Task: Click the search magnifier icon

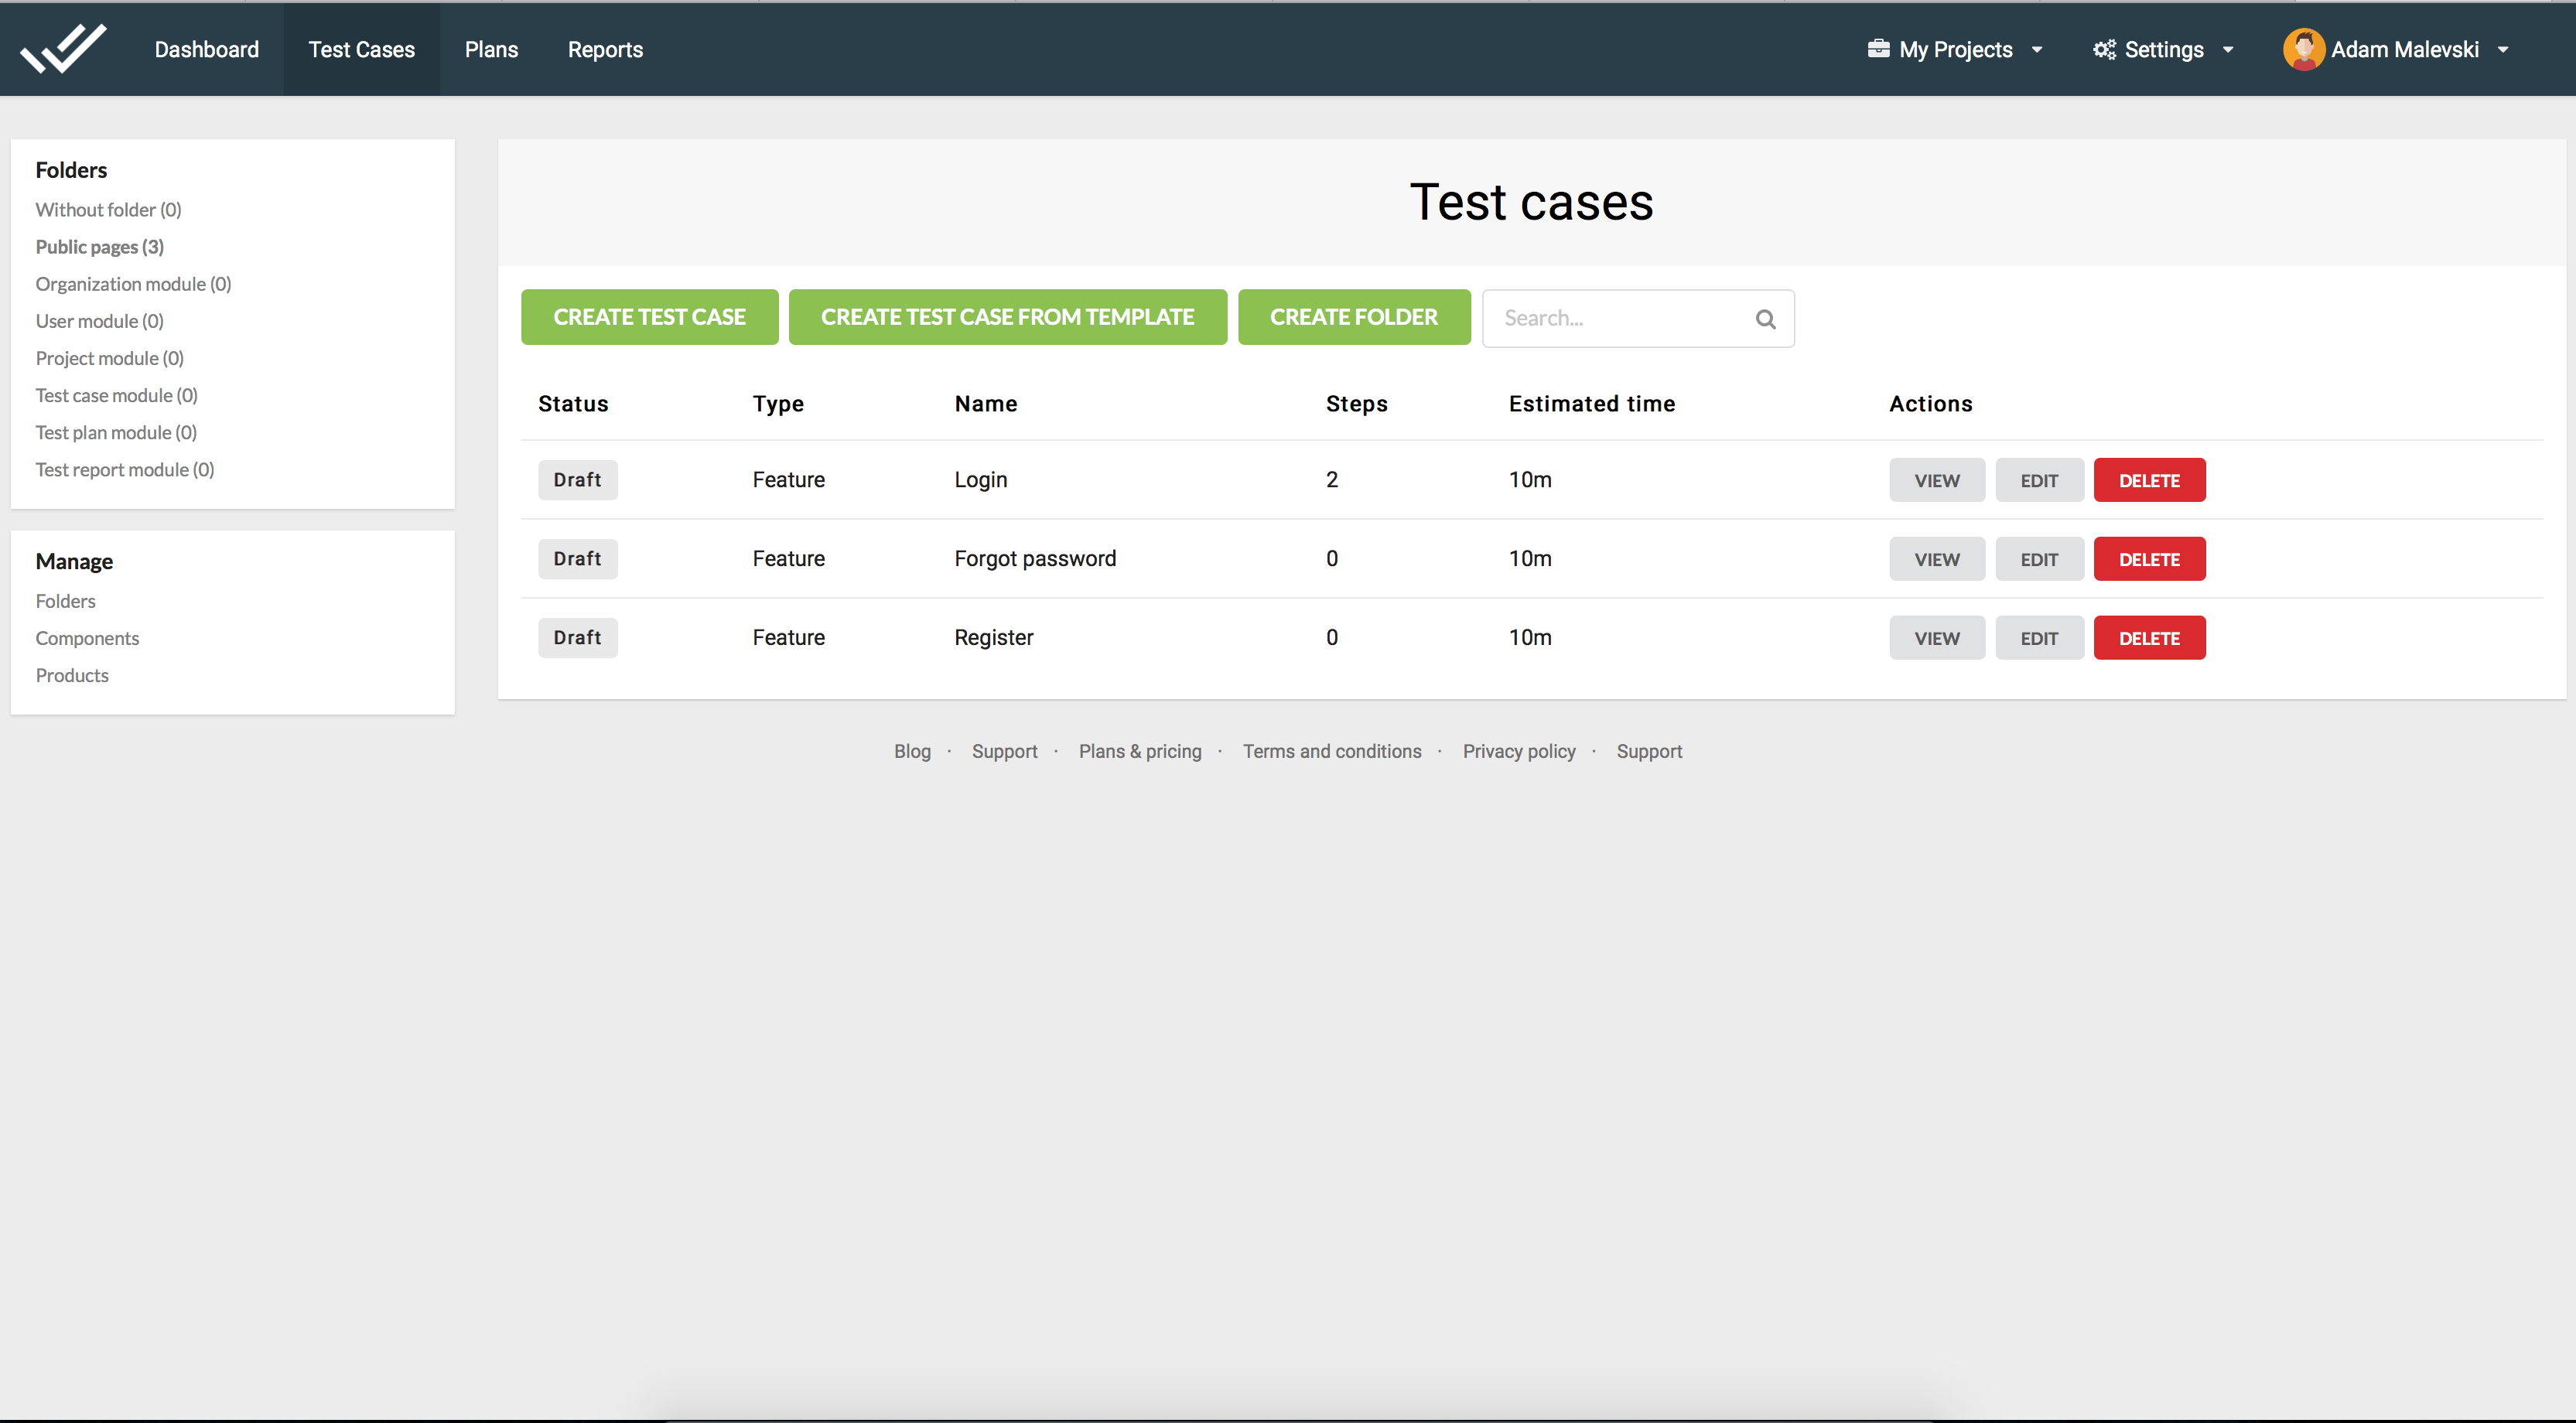Action: (x=1765, y=319)
